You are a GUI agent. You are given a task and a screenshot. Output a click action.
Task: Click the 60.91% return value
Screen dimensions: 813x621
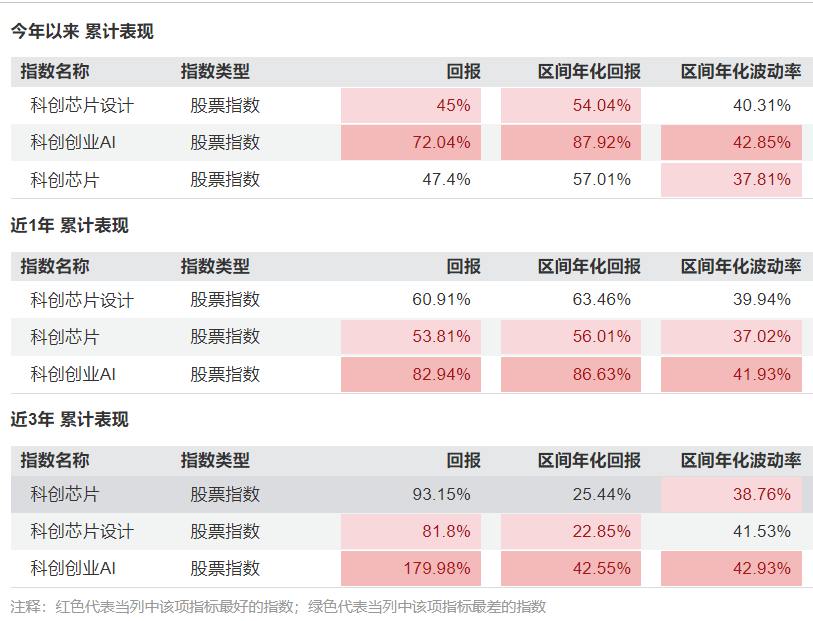click(x=441, y=299)
